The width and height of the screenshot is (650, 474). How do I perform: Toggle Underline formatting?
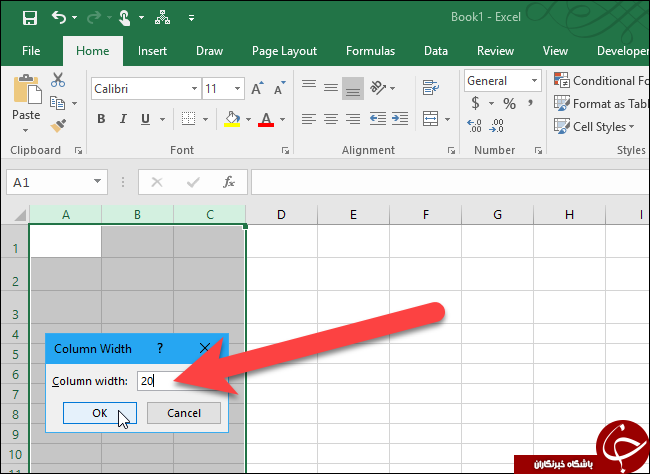pyautogui.click(x=145, y=119)
